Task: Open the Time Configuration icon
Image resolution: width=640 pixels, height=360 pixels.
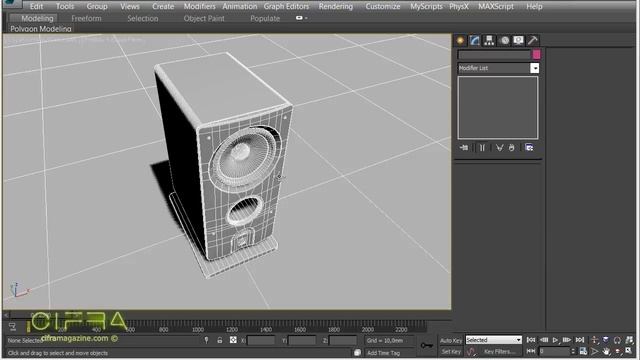Action: coord(583,351)
